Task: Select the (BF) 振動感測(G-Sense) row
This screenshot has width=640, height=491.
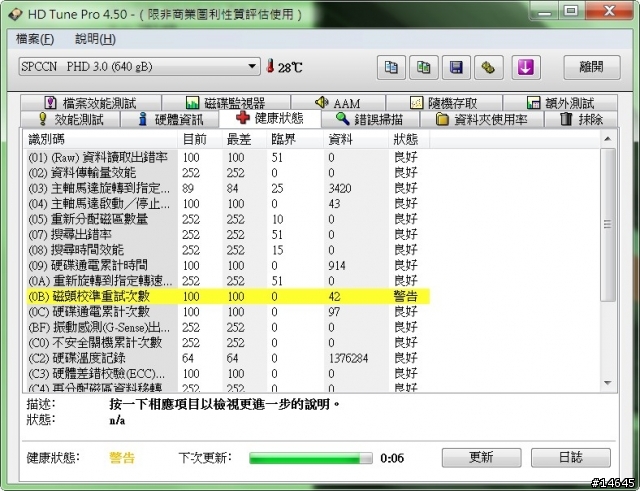Action: 228,327
